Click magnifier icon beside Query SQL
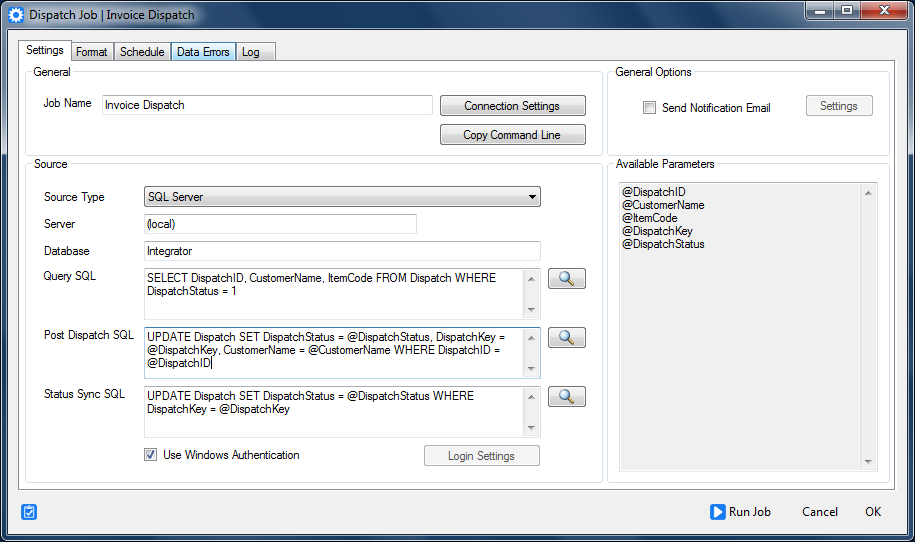 click(x=566, y=279)
